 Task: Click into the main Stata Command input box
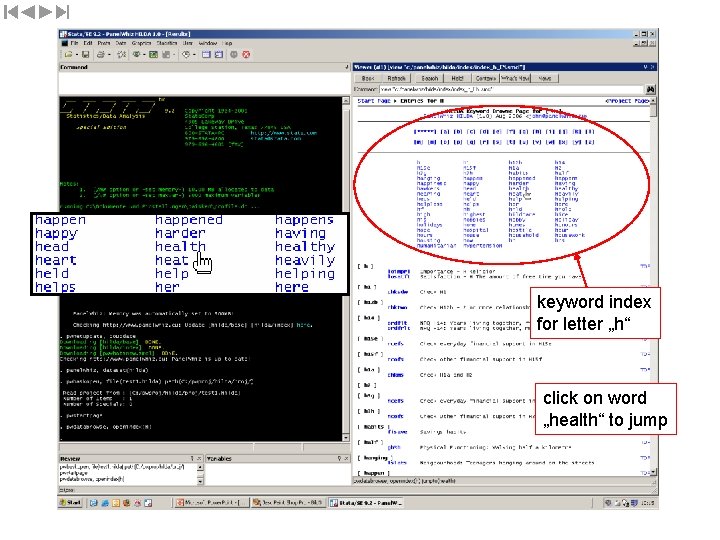click(204, 83)
